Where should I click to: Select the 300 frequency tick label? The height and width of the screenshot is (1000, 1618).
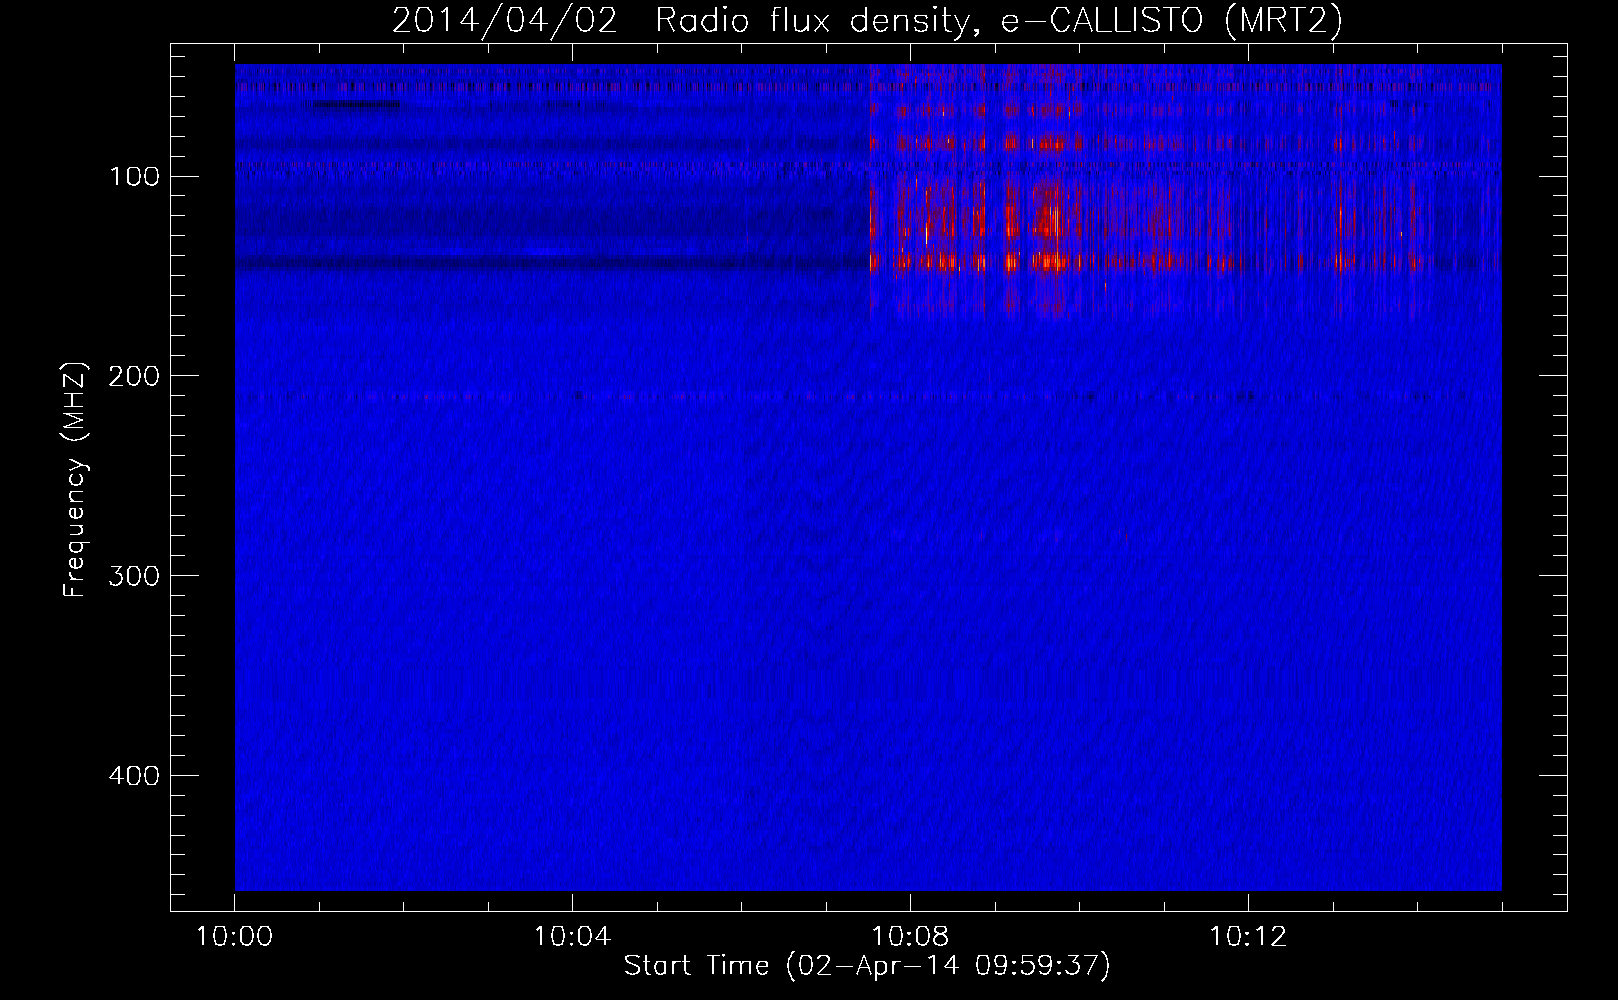(x=135, y=576)
